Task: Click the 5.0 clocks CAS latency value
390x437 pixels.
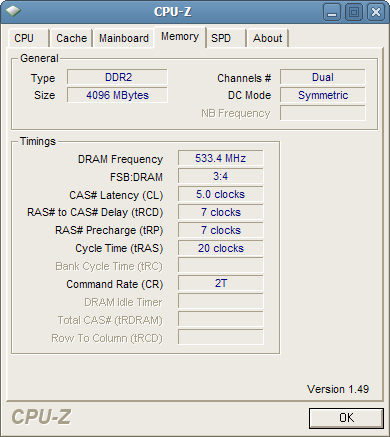Action: pos(220,194)
